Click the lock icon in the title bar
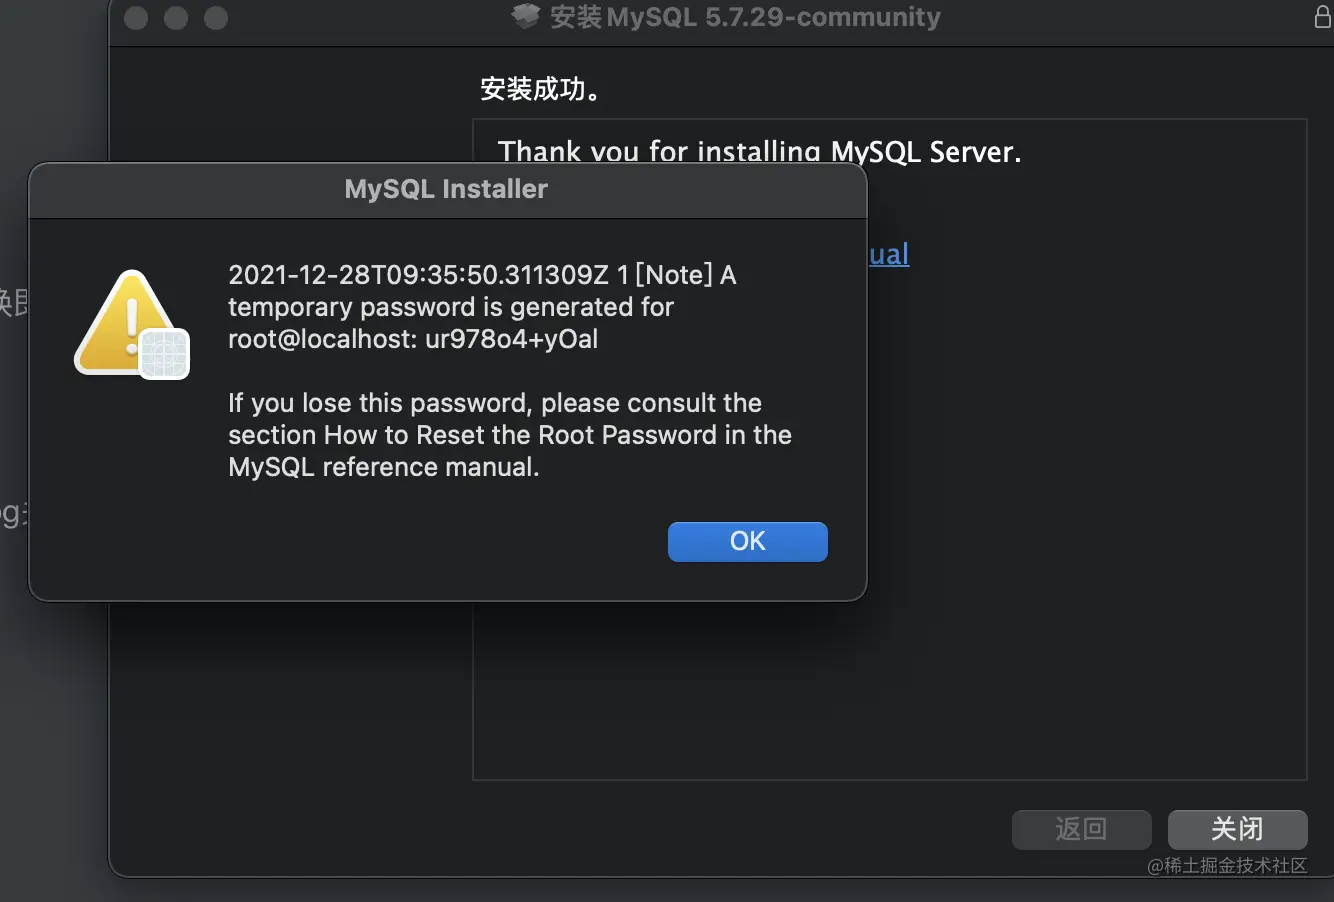The height and width of the screenshot is (902, 1334). 1322,17
